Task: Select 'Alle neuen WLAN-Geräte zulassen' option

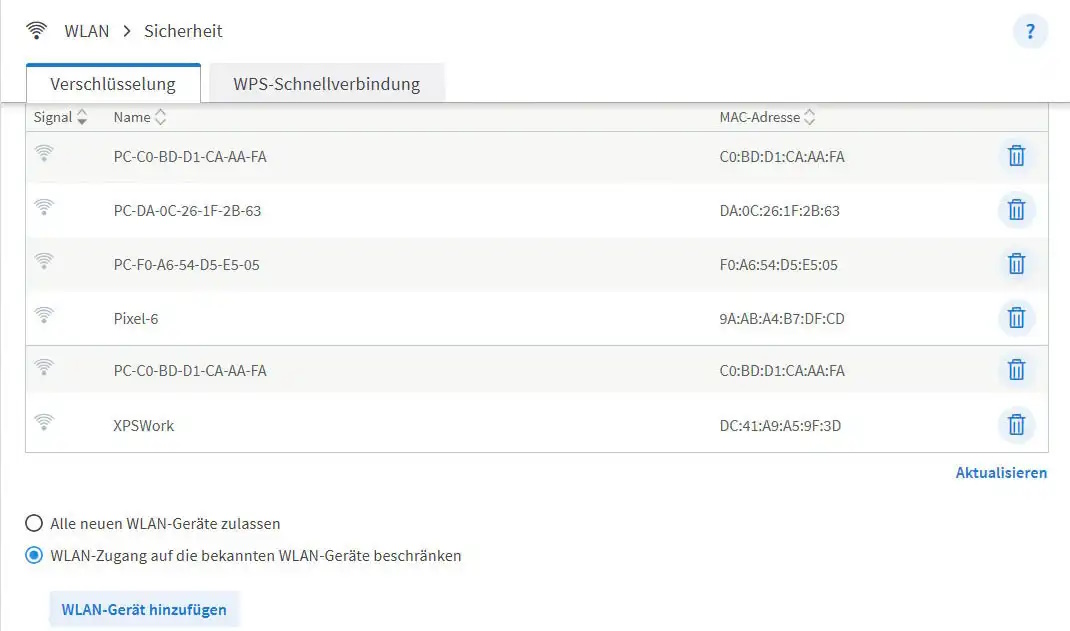Action: (35, 523)
